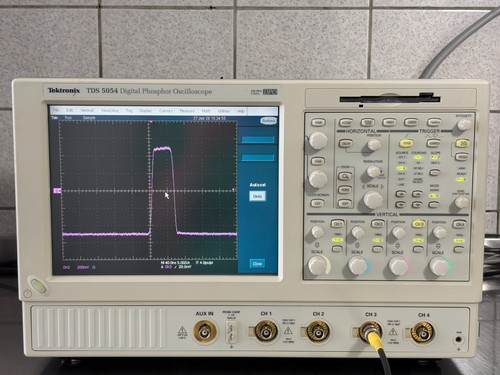Image resolution: width=500 pixels, height=375 pixels.
Task: Push the trigger MODE select button
Action: pyautogui.click(x=434, y=204)
